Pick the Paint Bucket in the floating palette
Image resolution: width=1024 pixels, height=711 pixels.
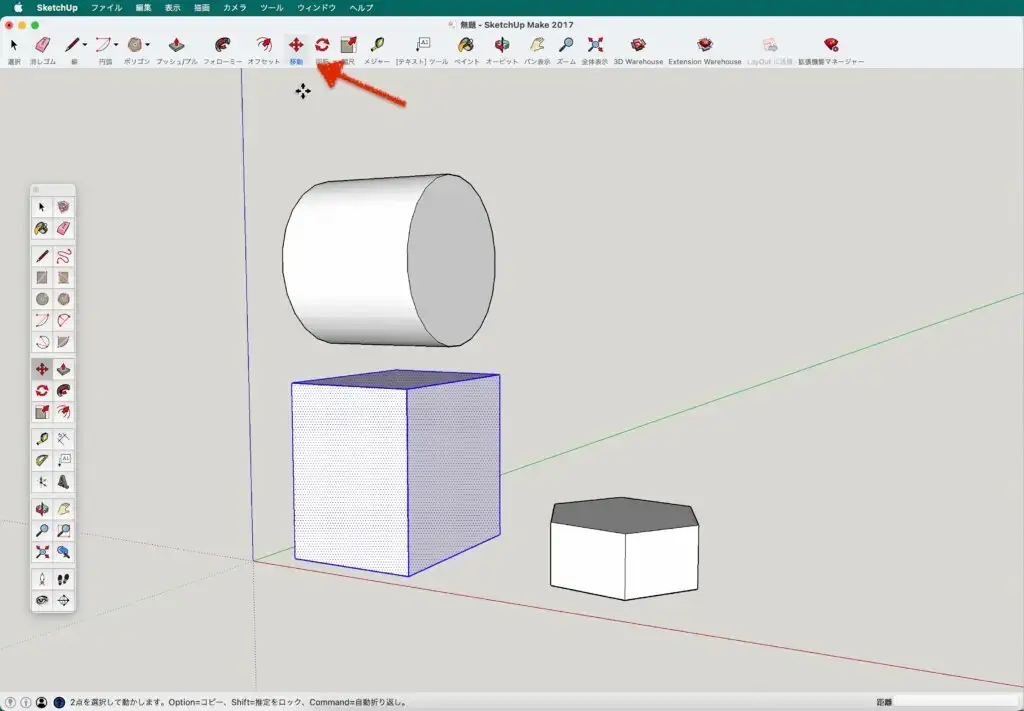[42, 229]
